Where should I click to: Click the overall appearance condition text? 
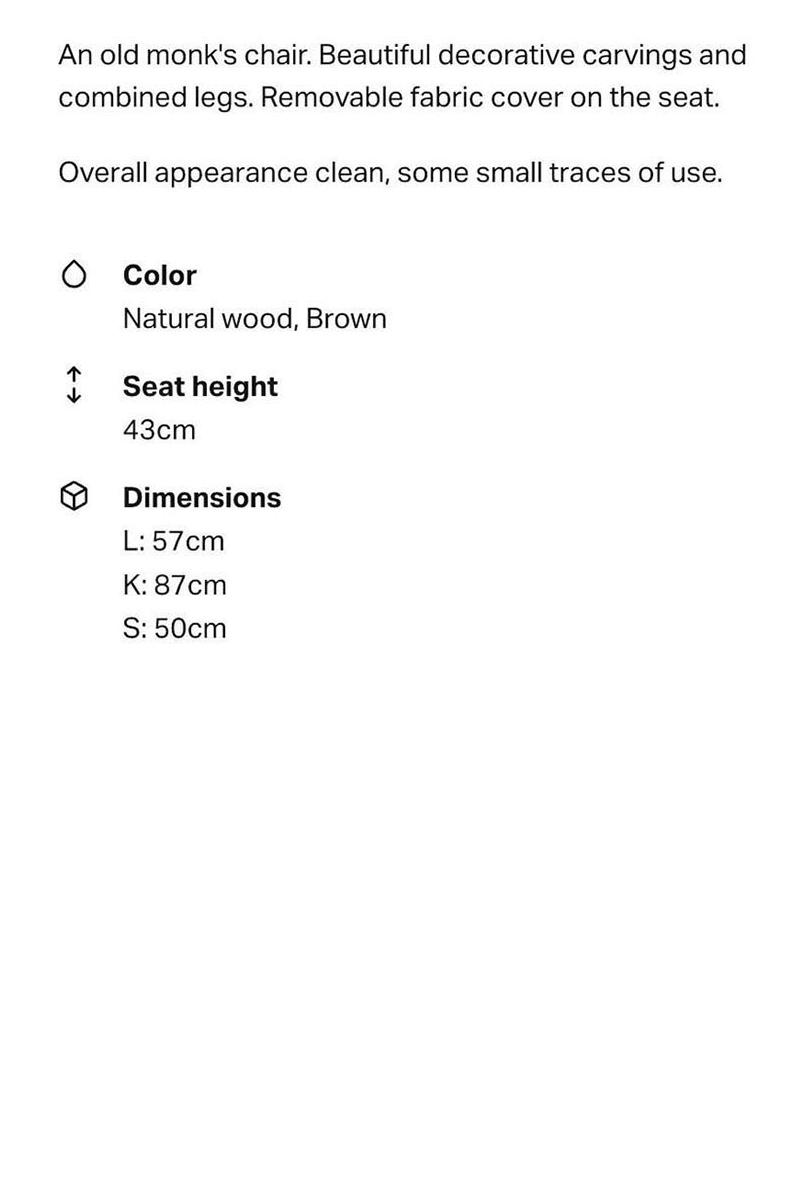pyautogui.click(x=390, y=173)
